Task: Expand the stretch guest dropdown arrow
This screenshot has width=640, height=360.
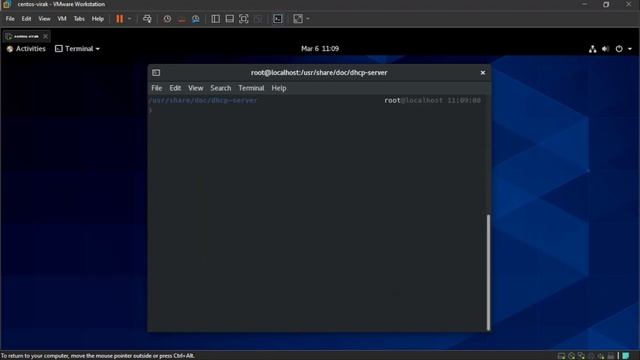Action: tap(308, 19)
